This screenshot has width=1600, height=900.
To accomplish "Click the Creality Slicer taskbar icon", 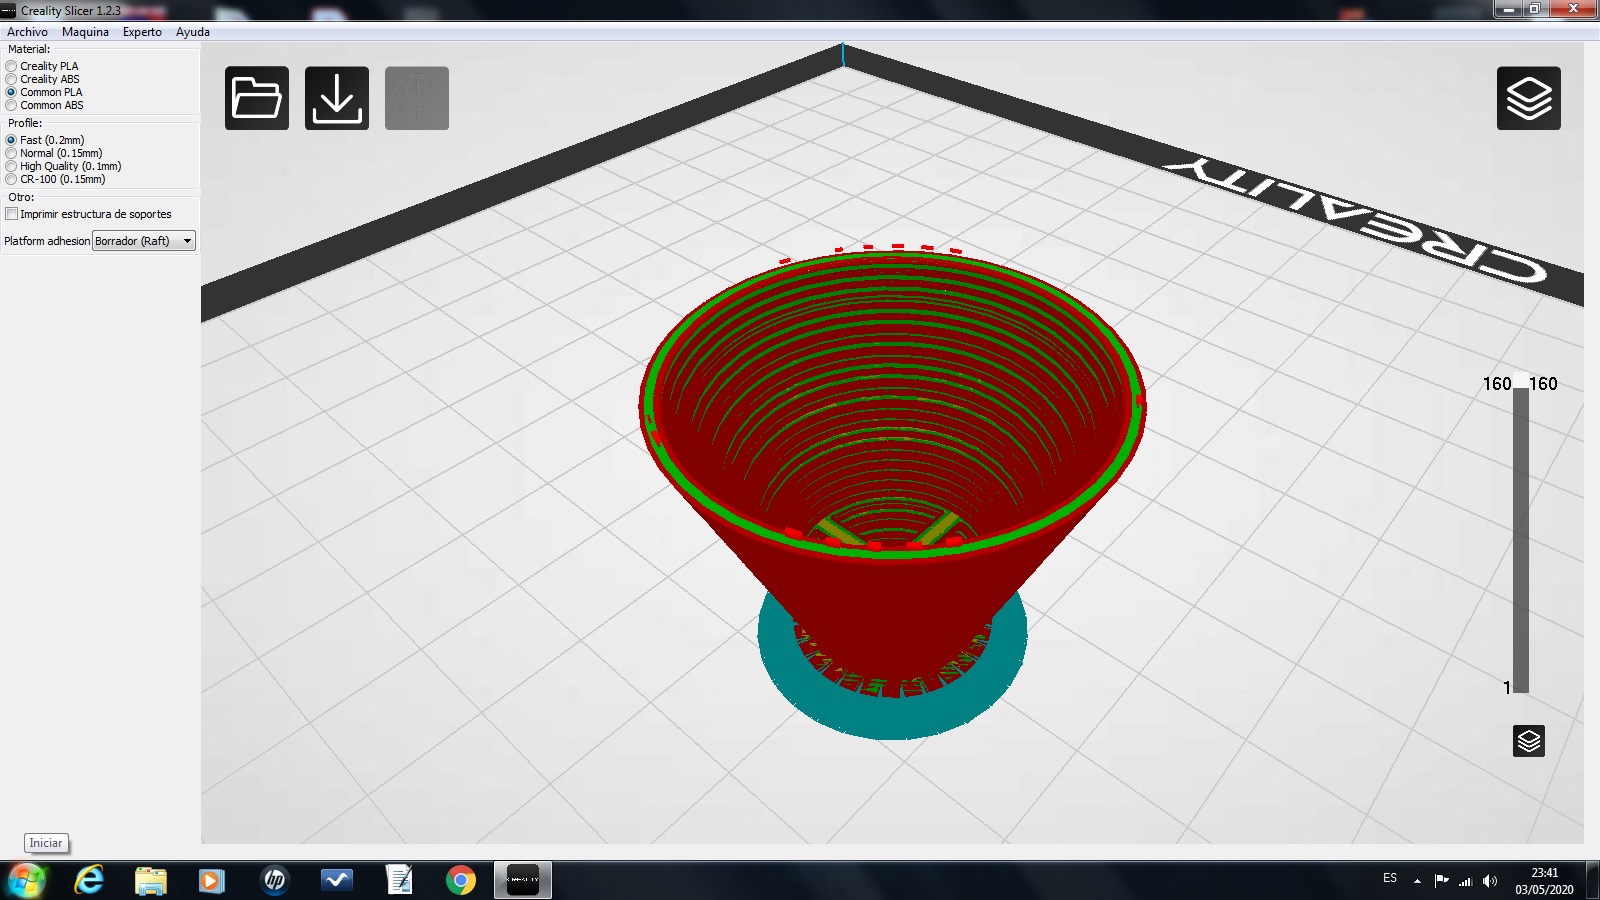I will 522,880.
